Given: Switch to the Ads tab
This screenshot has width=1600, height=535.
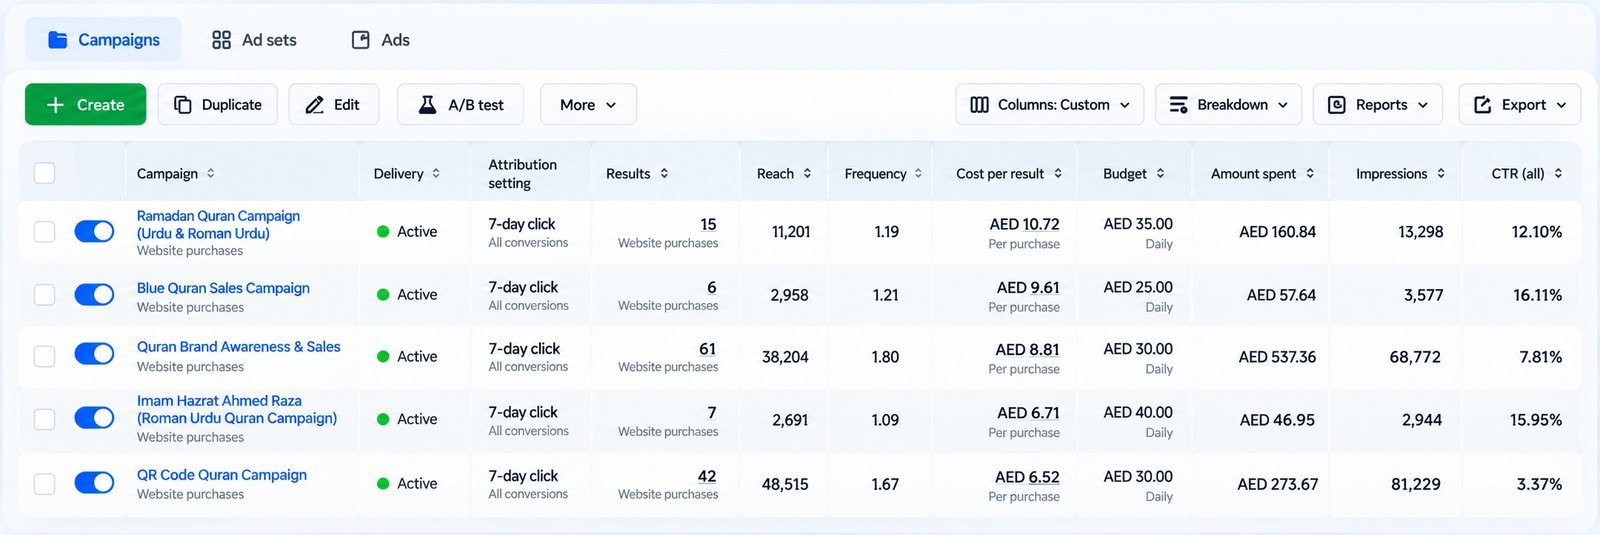Looking at the screenshot, I should [x=380, y=40].
